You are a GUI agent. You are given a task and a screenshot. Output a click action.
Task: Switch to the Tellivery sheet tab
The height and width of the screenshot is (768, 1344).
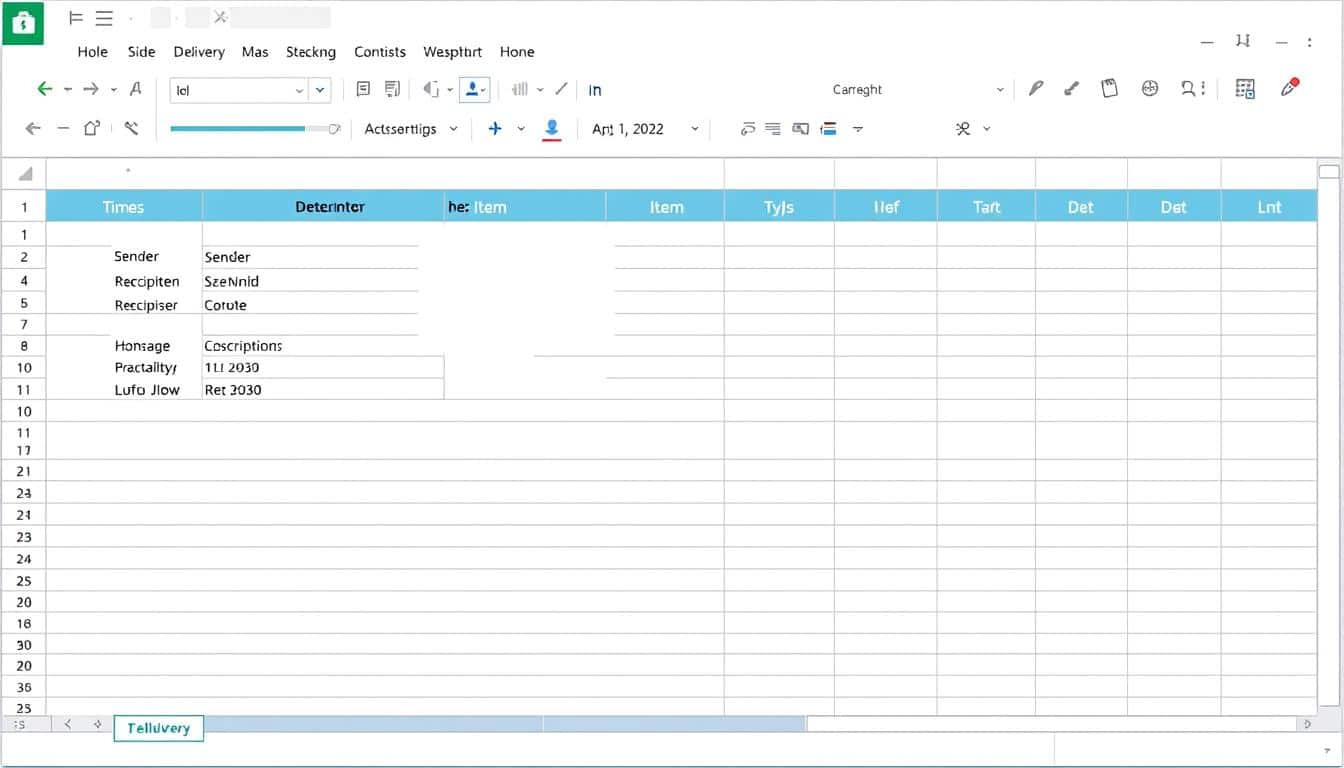159,728
